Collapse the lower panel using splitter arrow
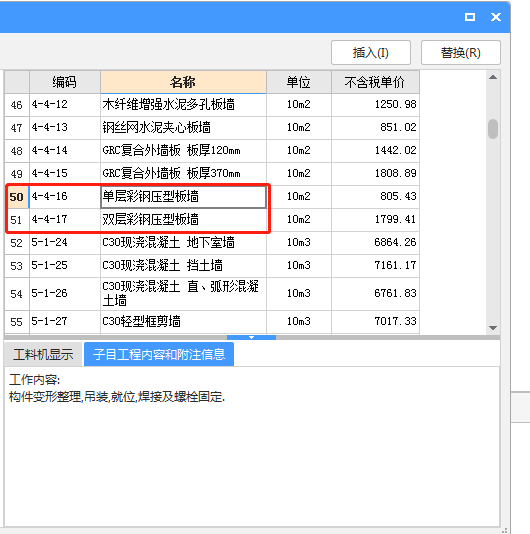The image size is (530, 534). point(251,337)
